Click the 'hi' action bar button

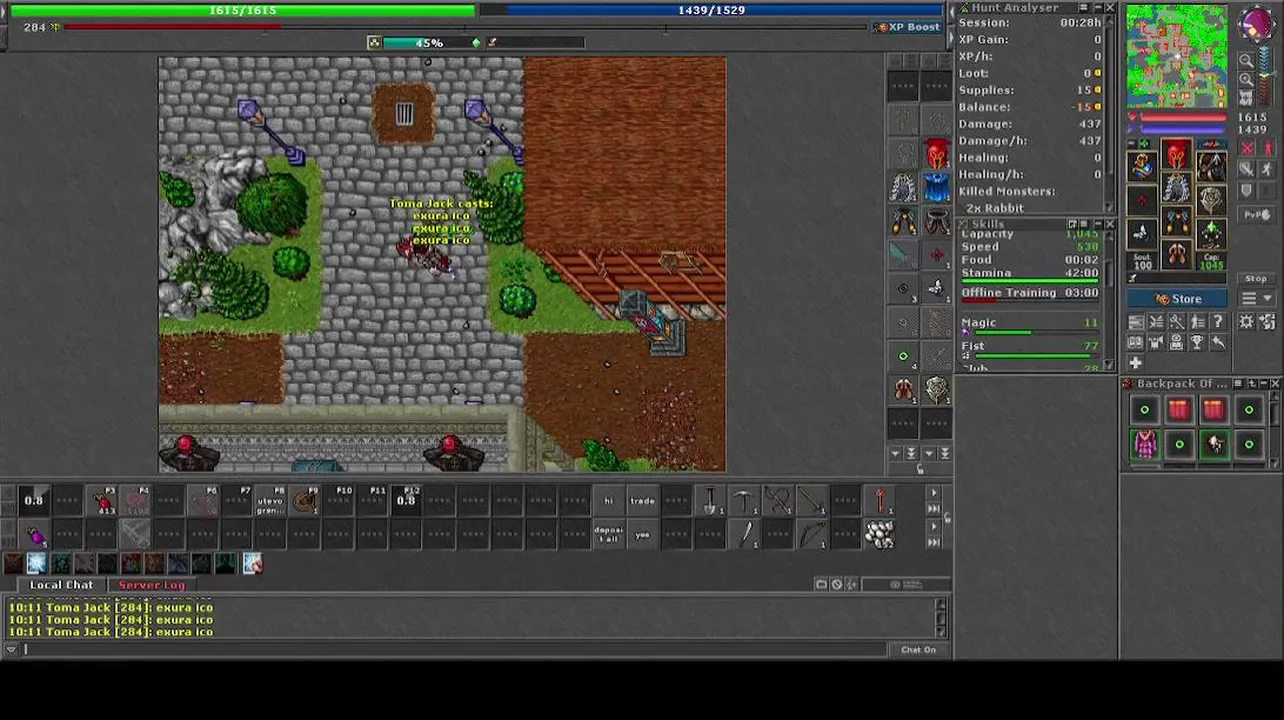point(608,501)
